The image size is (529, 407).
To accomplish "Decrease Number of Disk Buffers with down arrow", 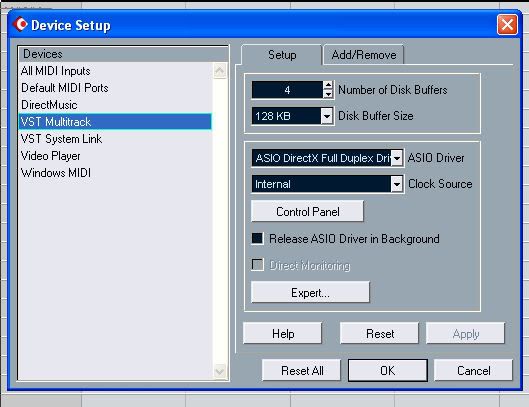I will pyautogui.click(x=328, y=94).
